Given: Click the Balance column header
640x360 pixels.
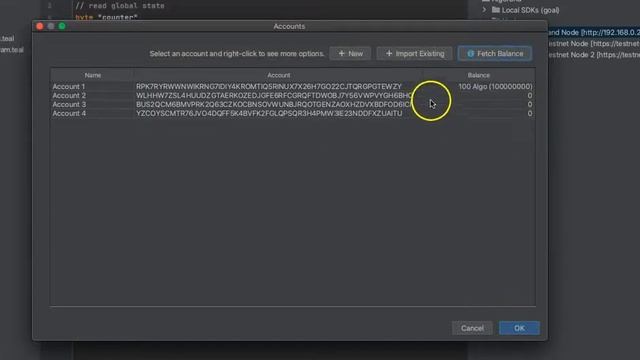Looking at the screenshot, I should point(479,75).
